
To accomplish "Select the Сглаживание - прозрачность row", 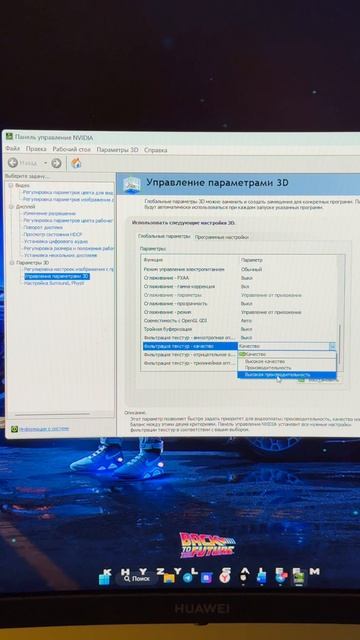I will click(x=239, y=304).
